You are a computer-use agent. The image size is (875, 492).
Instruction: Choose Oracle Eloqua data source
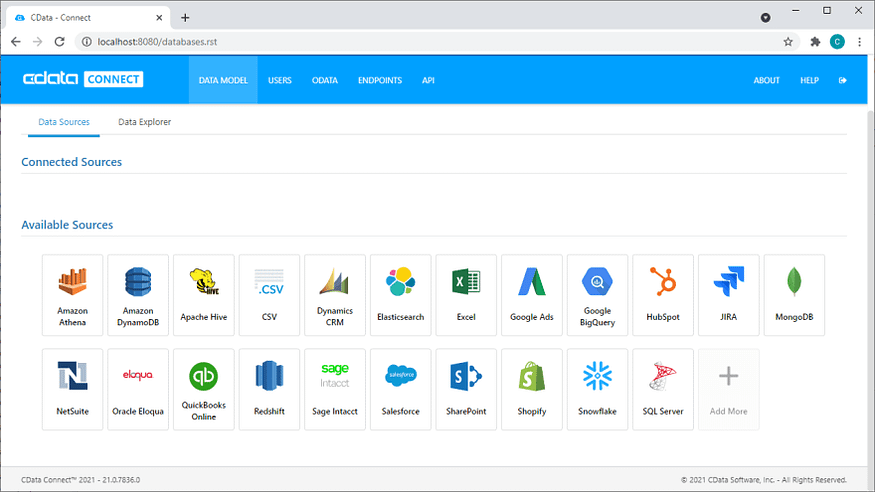[x=138, y=389]
